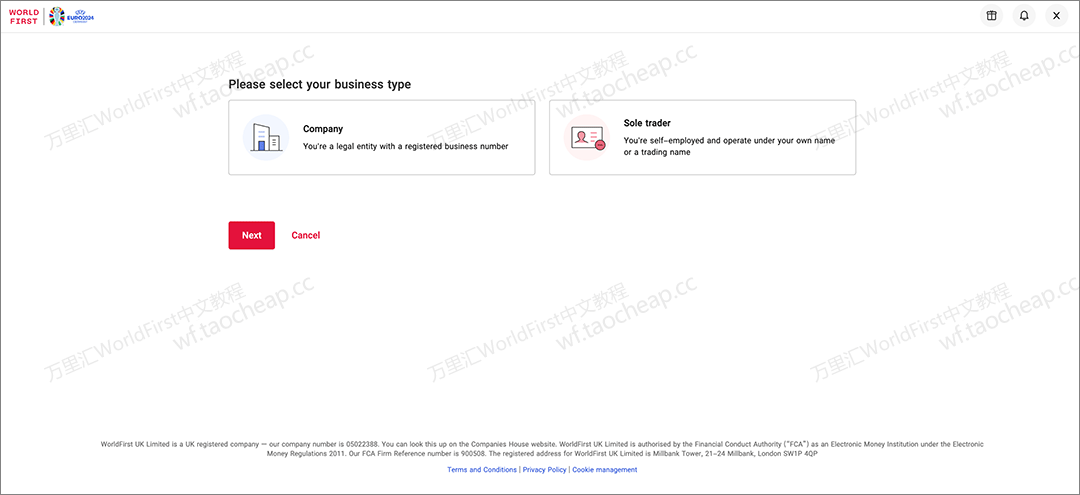Click the WorldFirst UK Limited footer disclaimer
The image size is (1080, 495).
(x=542, y=450)
